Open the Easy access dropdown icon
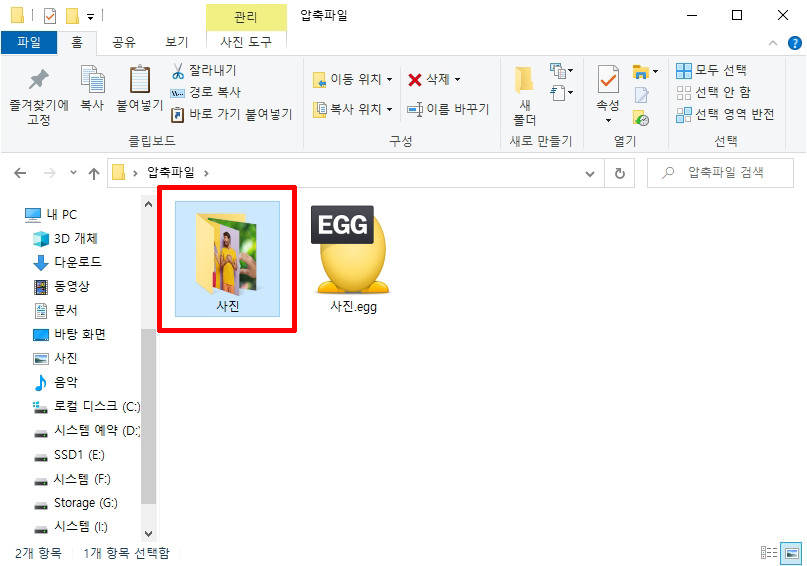 [561, 93]
